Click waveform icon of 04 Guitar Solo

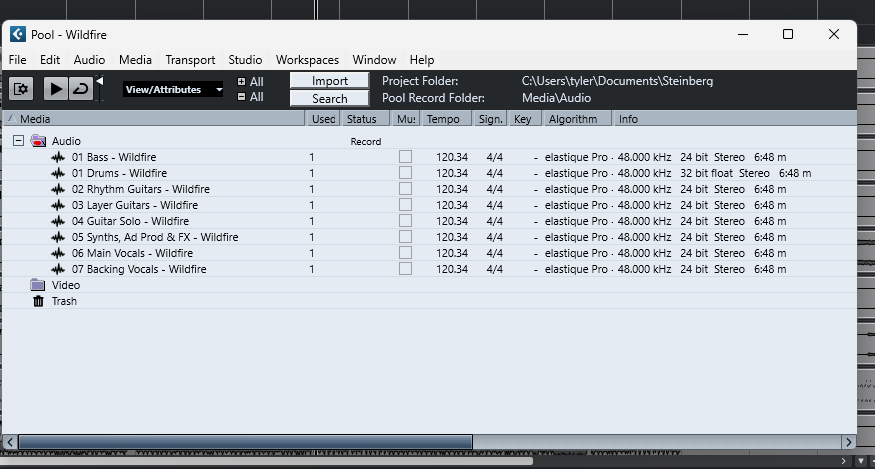pos(58,221)
